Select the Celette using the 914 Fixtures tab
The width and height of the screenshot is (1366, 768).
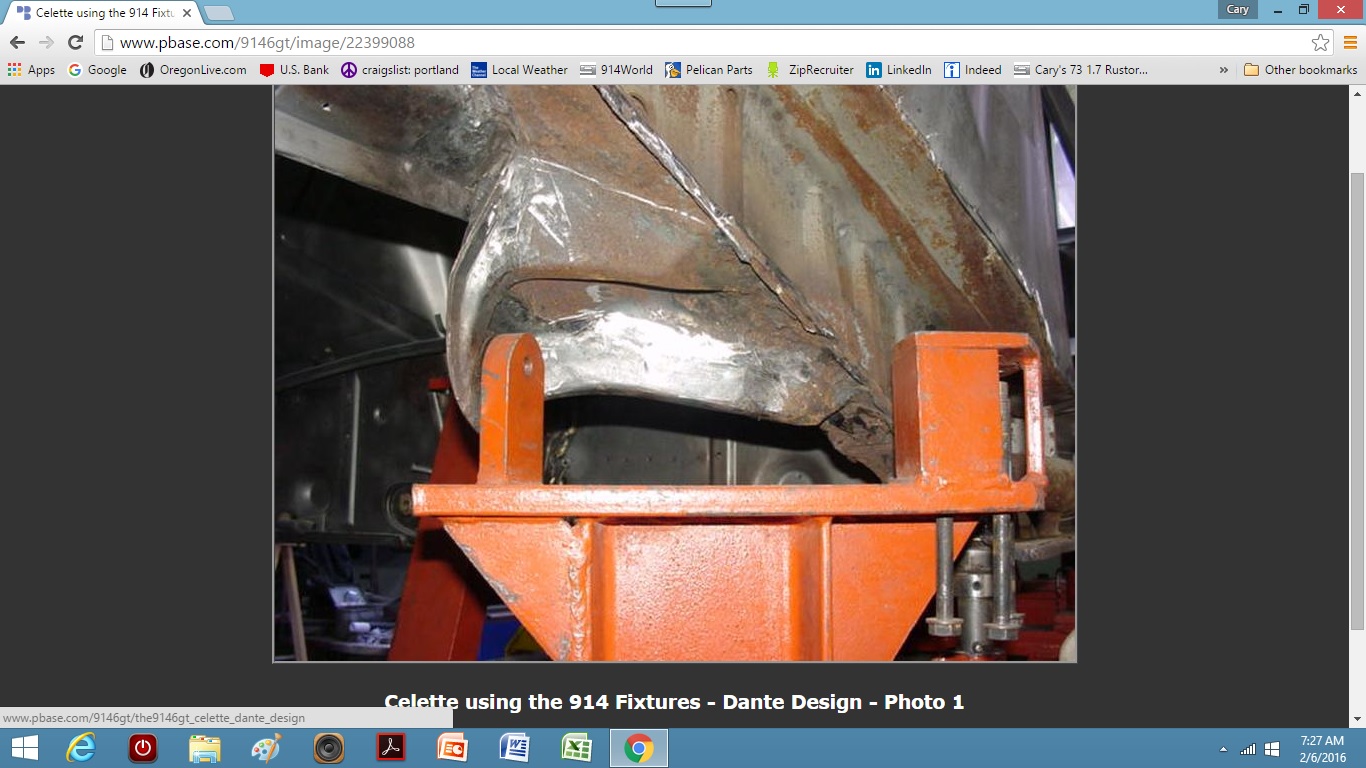pos(100,13)
